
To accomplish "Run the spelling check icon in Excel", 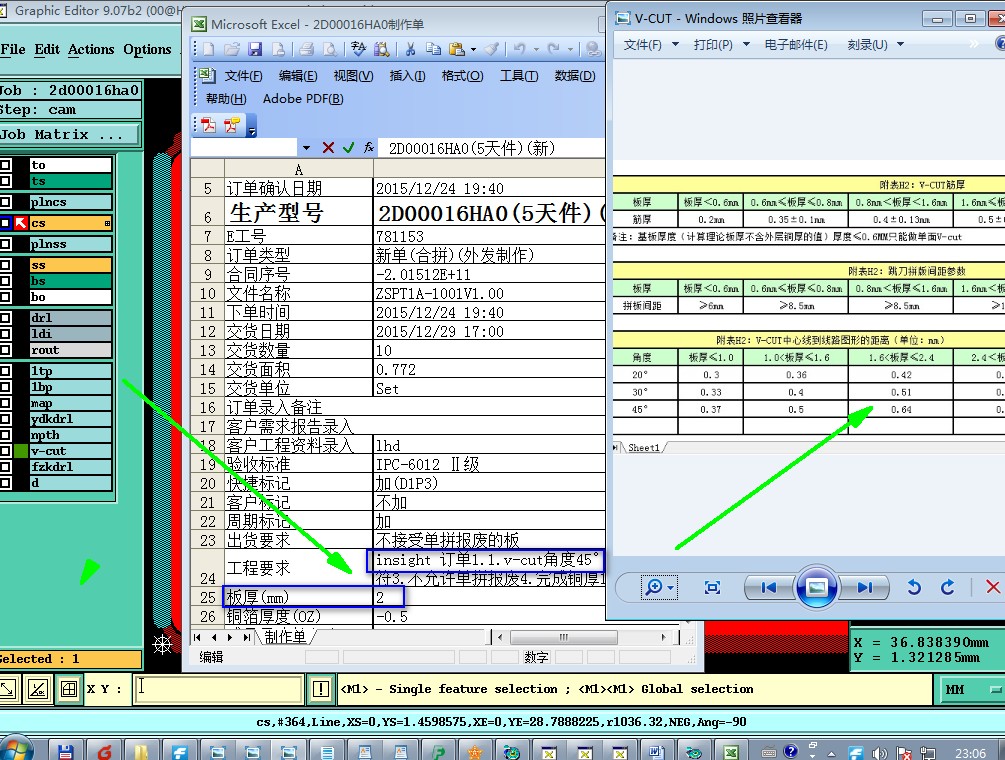I will [358, 49].
